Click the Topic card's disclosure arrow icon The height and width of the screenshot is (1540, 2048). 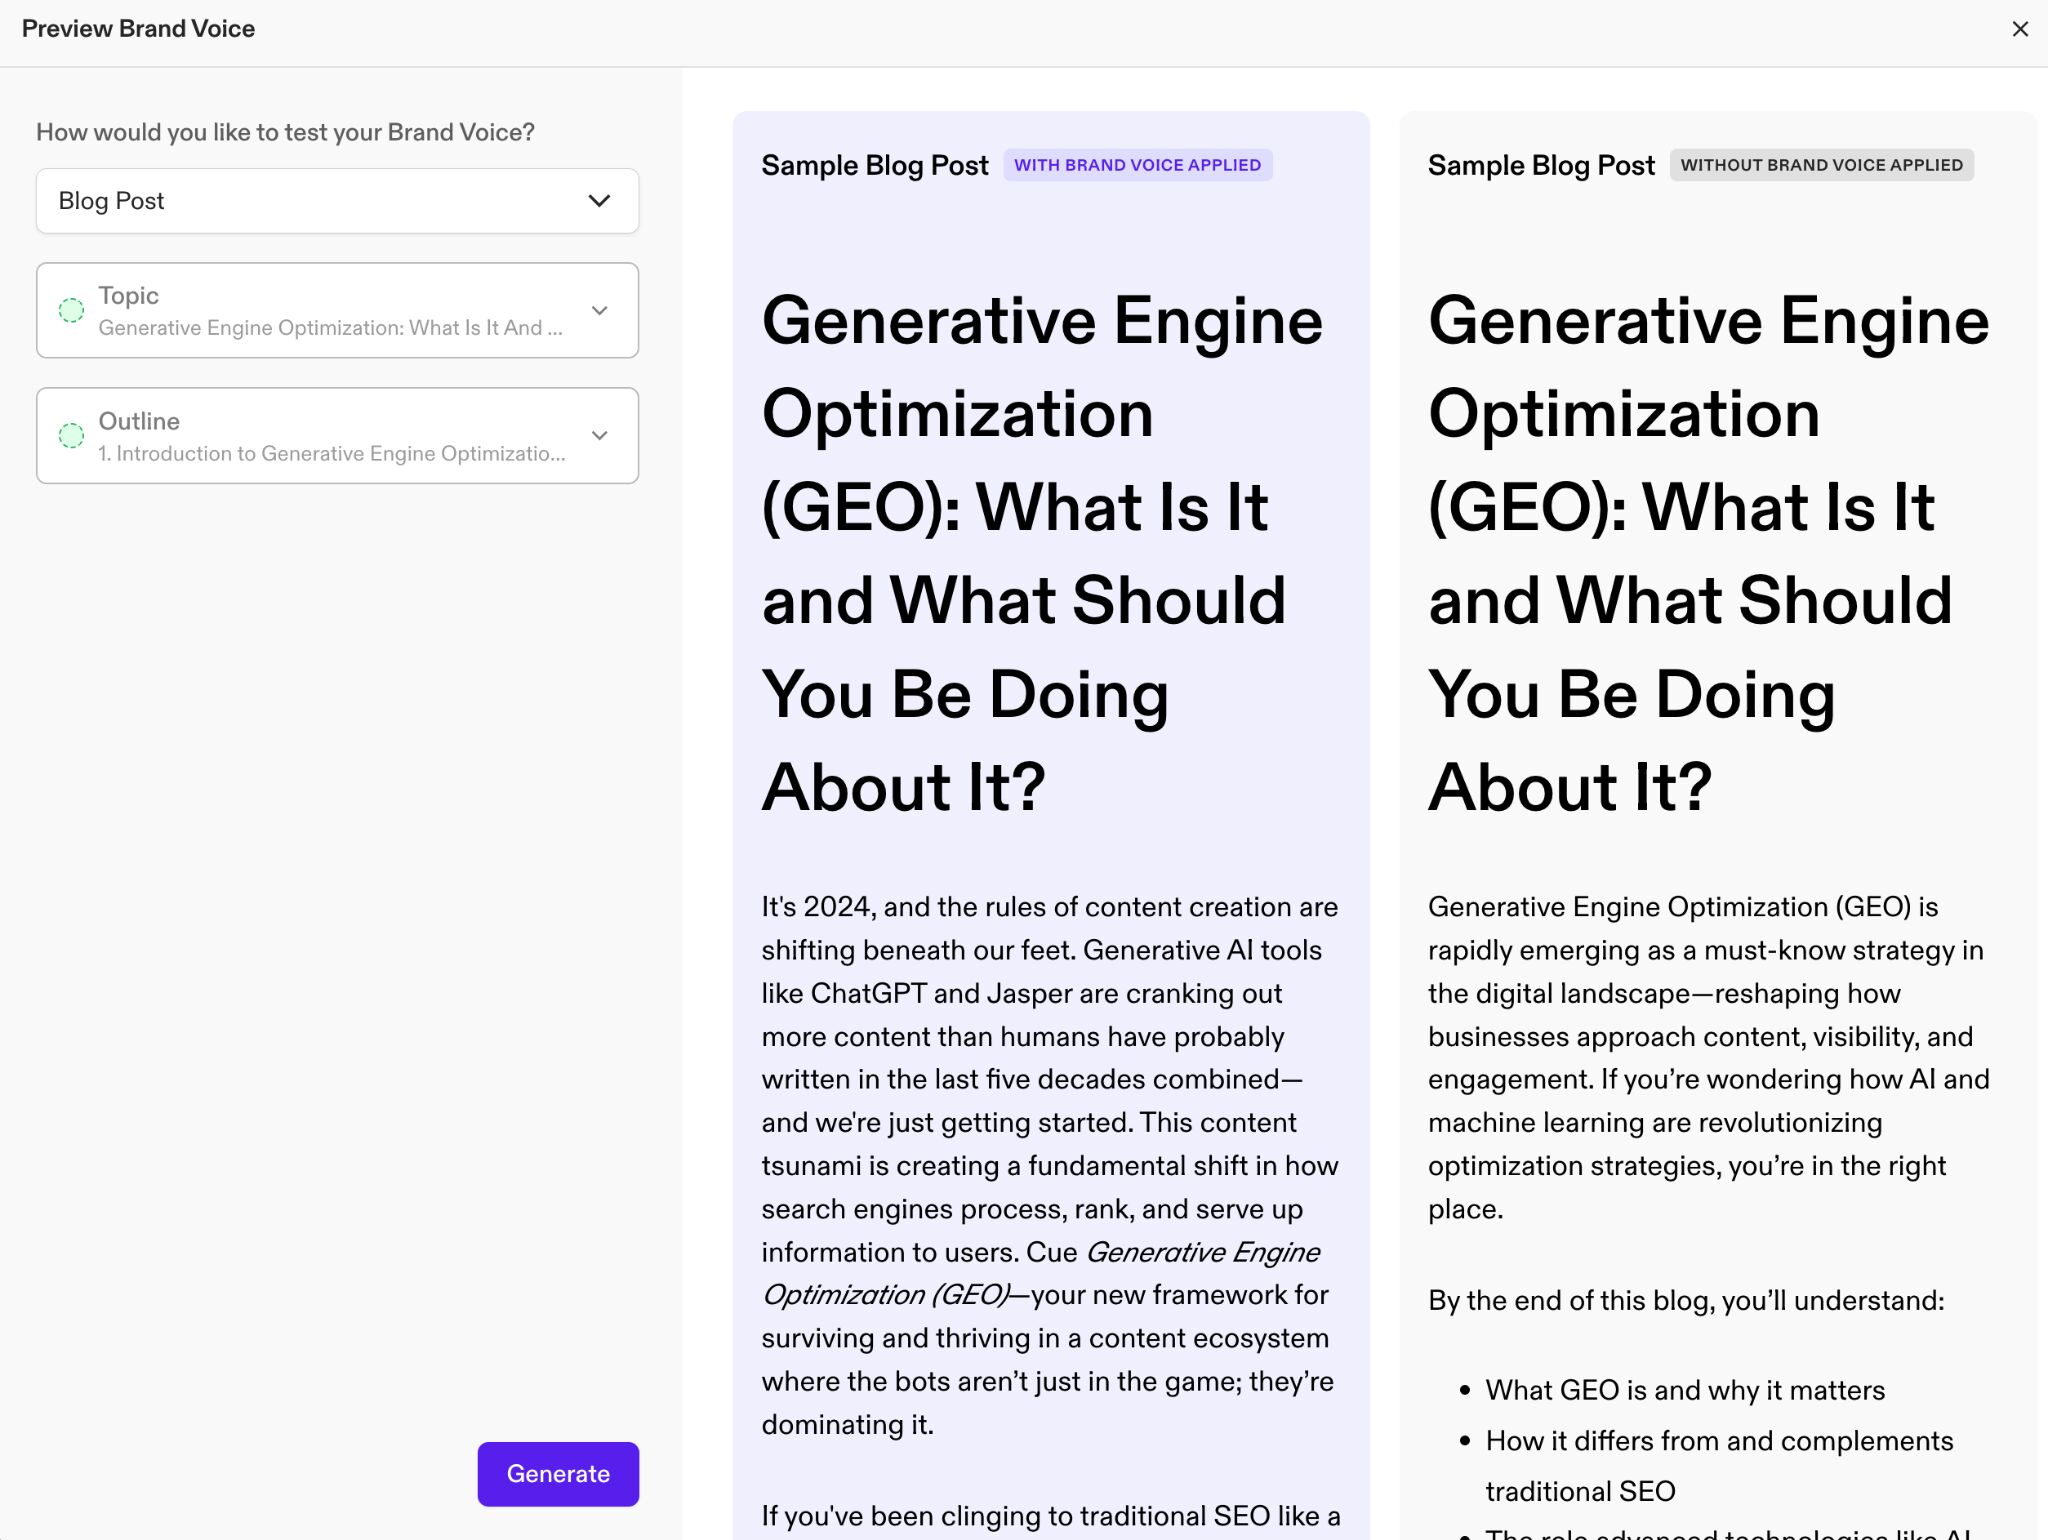[x=600, y=311]
